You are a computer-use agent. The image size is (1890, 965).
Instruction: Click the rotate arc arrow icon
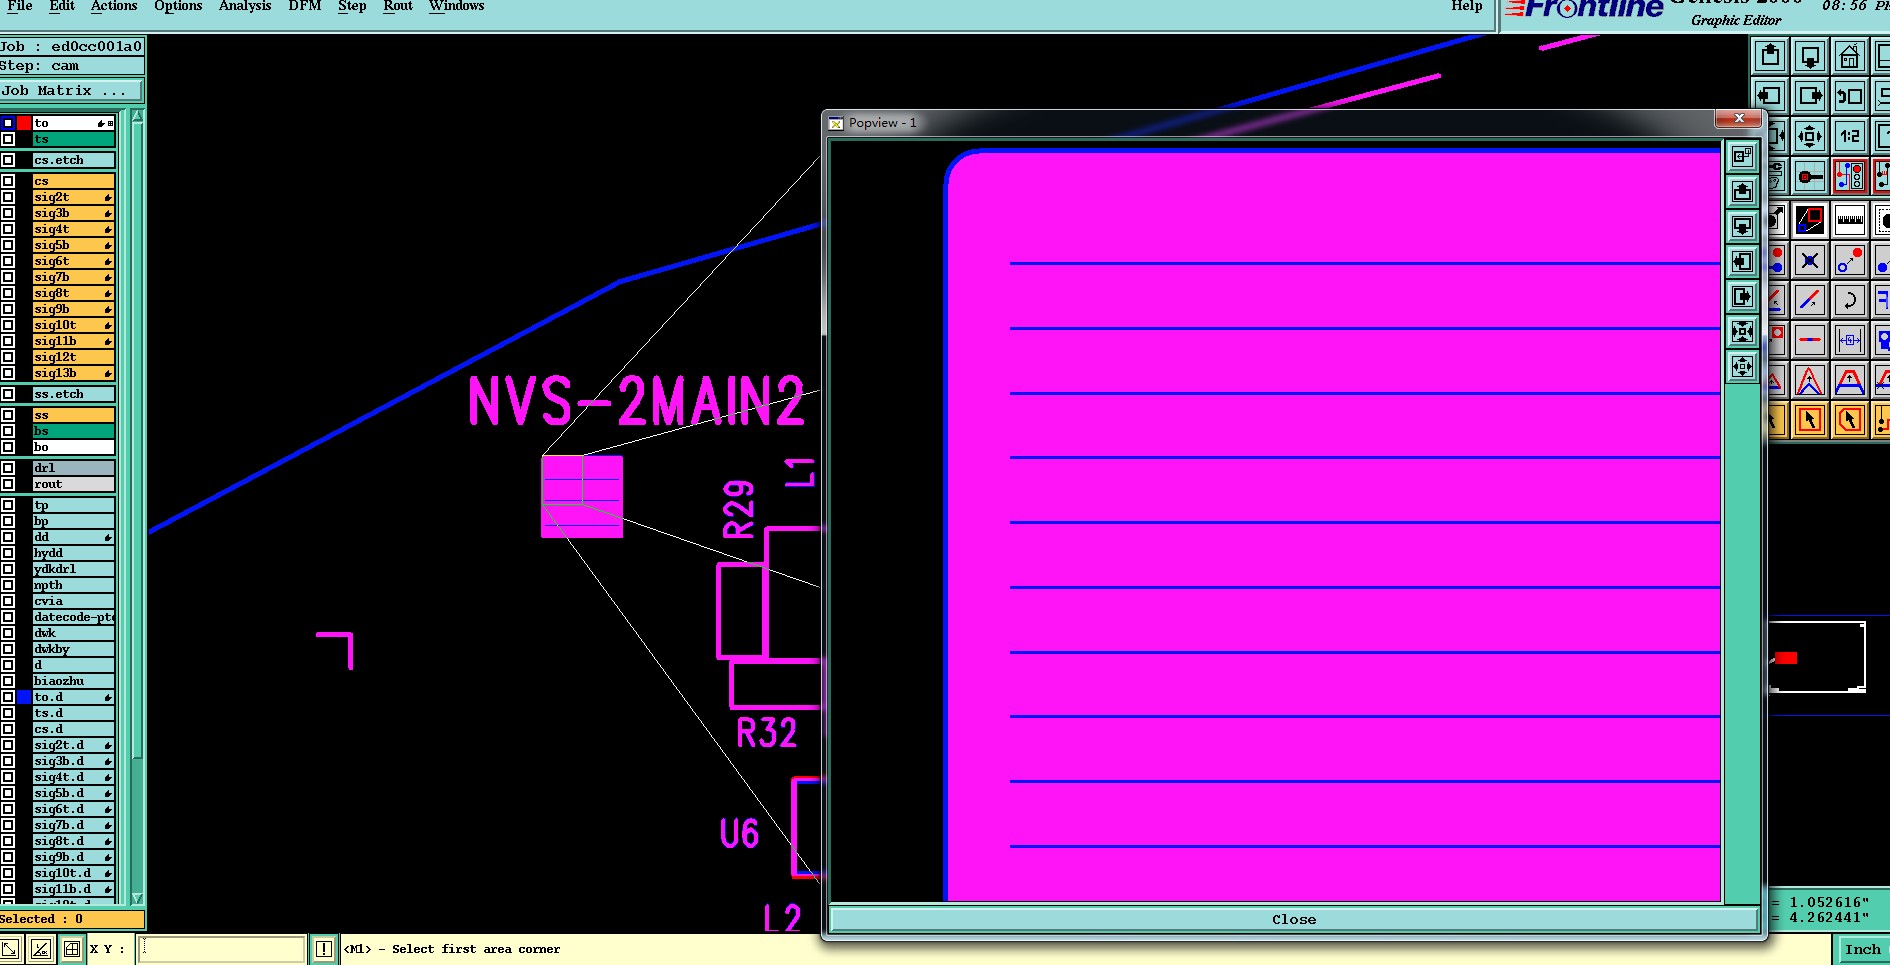tap(1850, 300)
